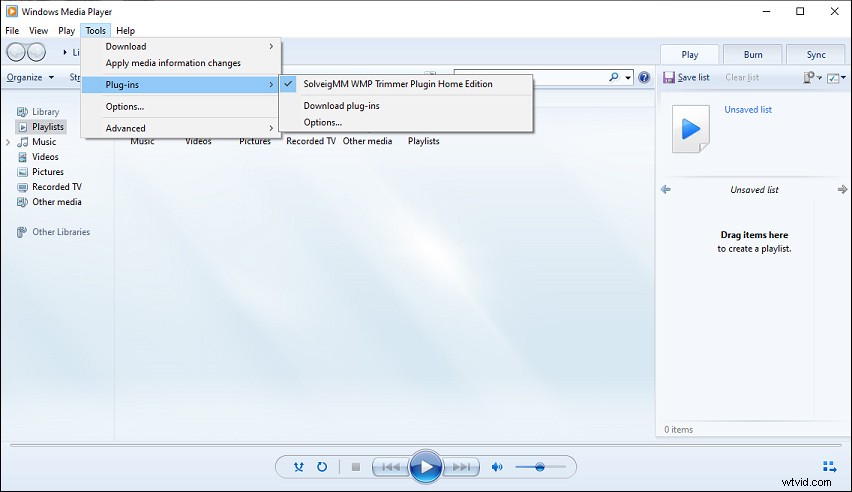Screen dimensions: 852x492
Task: Open the Recorded TV library column
Action: 311,141
